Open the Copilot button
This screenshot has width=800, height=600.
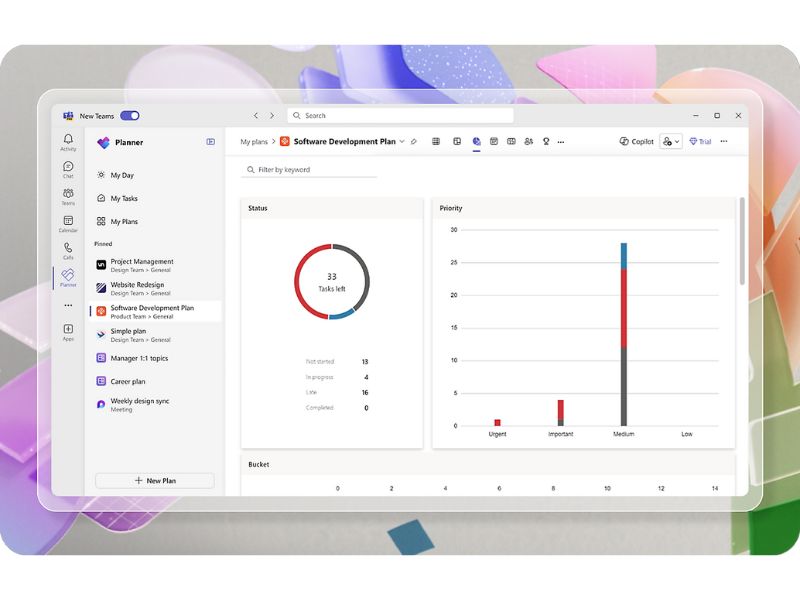(636, 142)
